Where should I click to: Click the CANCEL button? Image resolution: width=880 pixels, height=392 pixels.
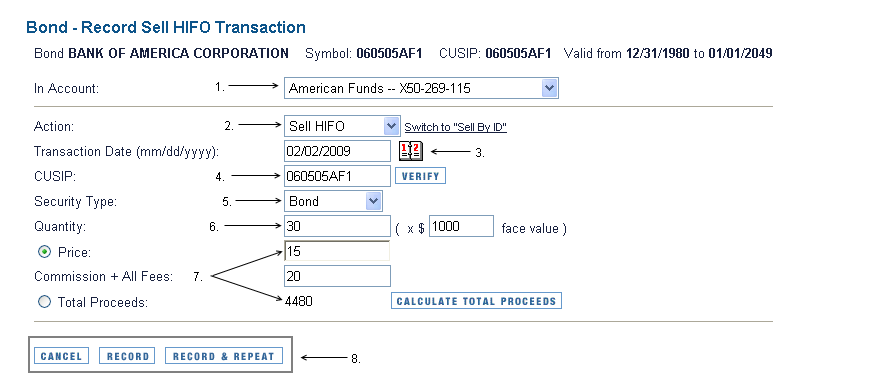pyautogui.click(x=61, y=356)
